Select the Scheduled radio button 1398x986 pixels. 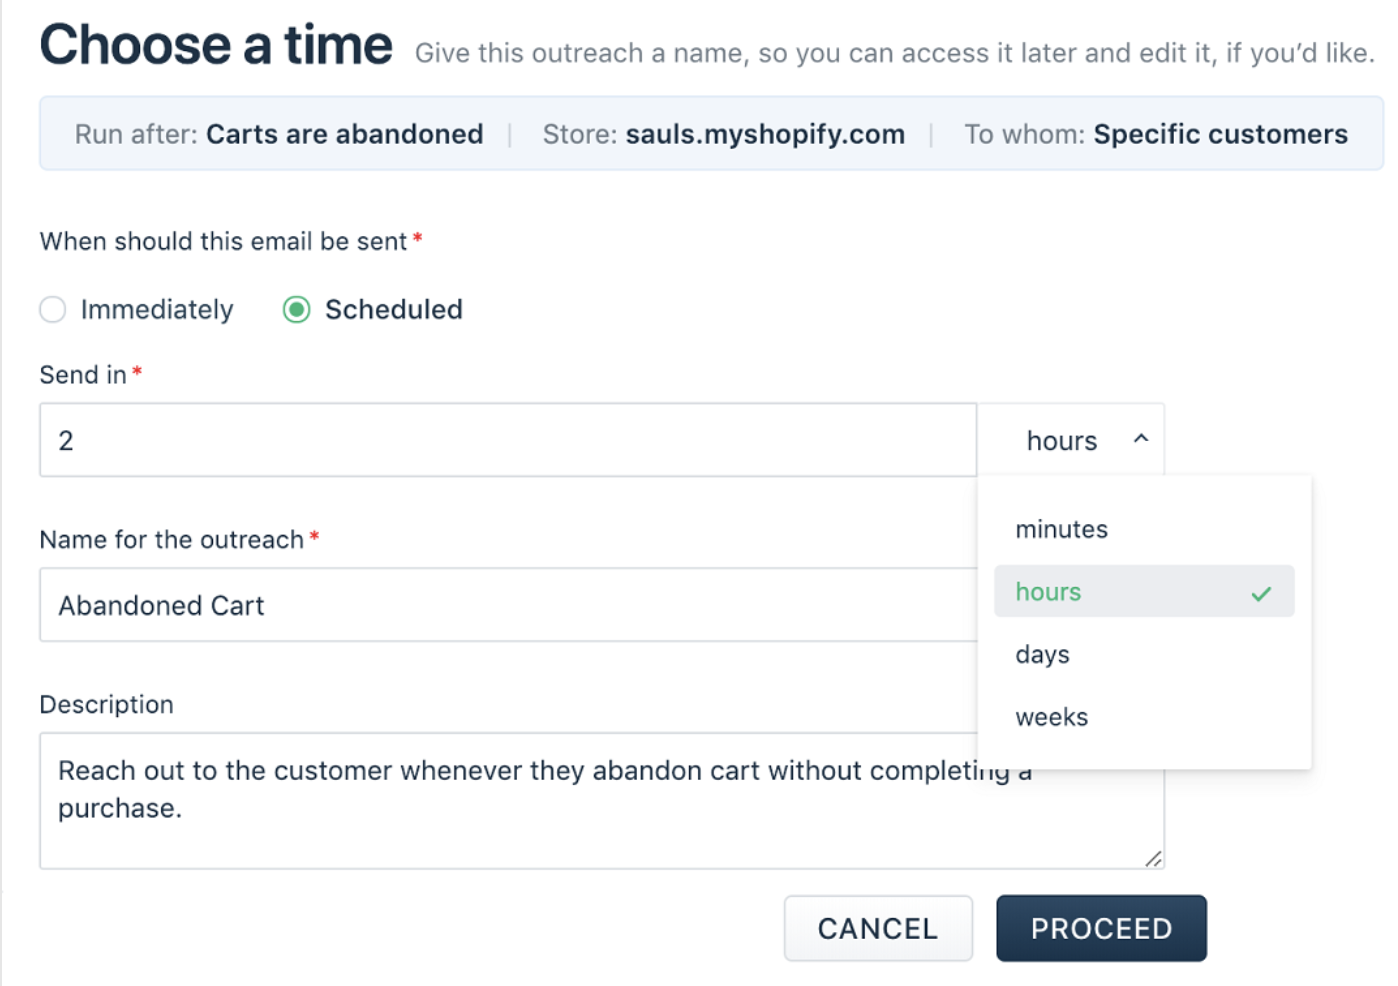296,310
